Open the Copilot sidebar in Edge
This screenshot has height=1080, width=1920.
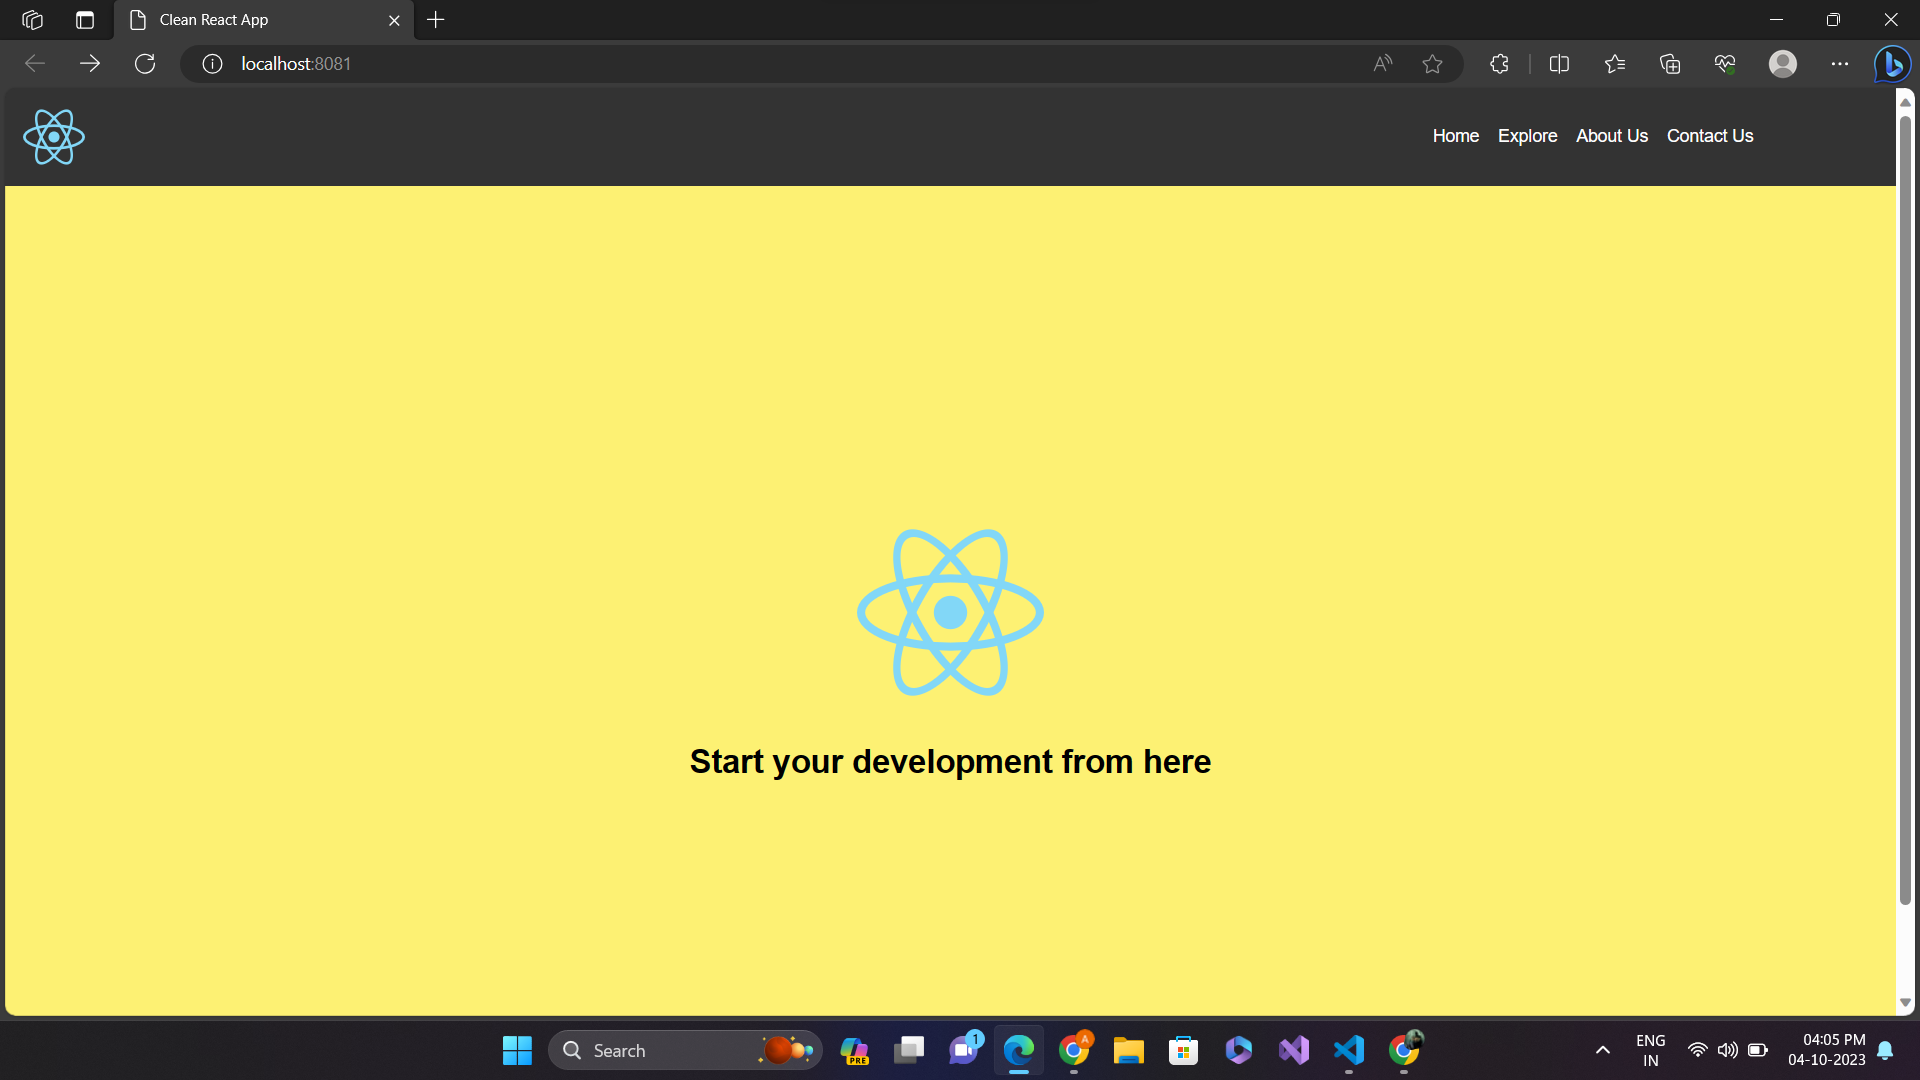coord(1892,63)
